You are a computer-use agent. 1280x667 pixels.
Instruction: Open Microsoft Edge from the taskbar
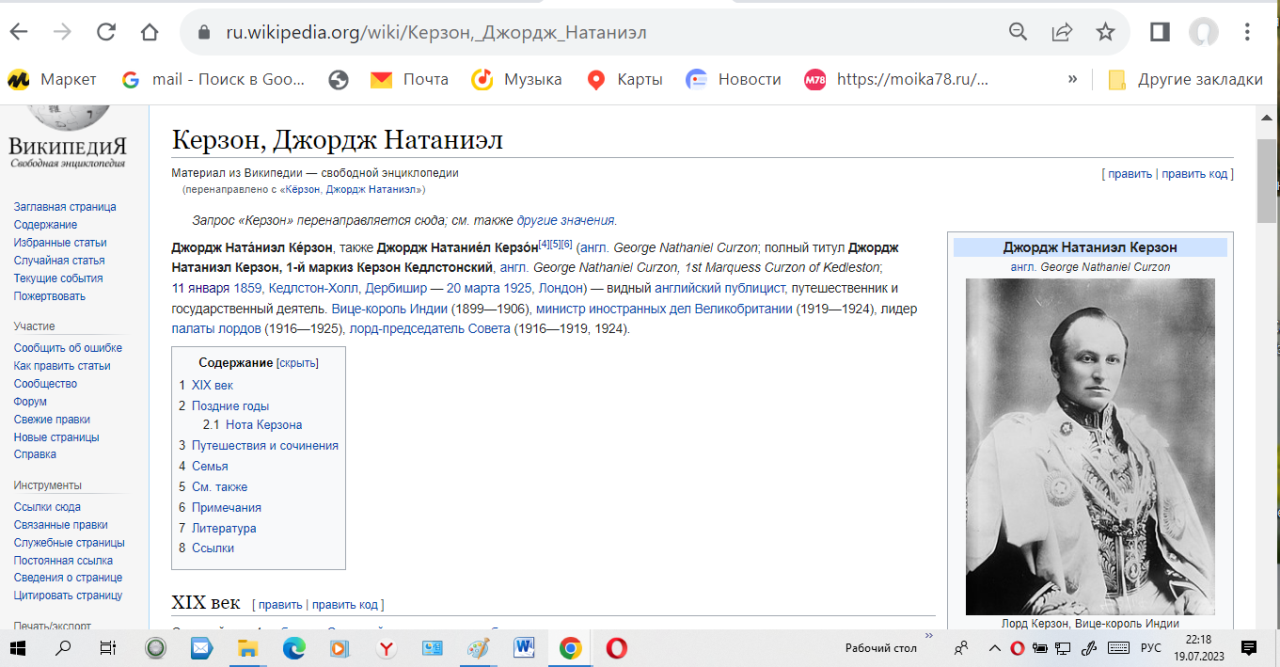[x=293, y=648]
